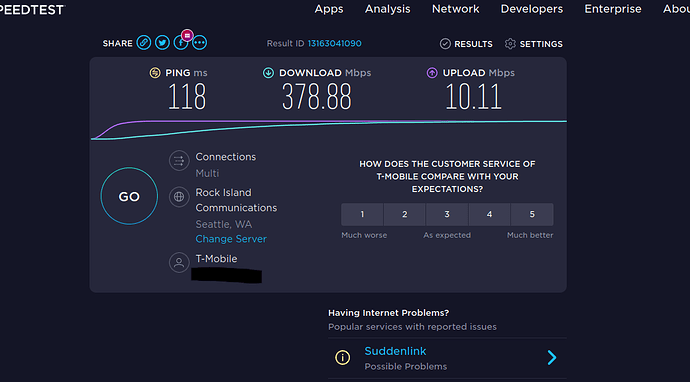
Task: Click the Settings gear icon
Action: 510,44
